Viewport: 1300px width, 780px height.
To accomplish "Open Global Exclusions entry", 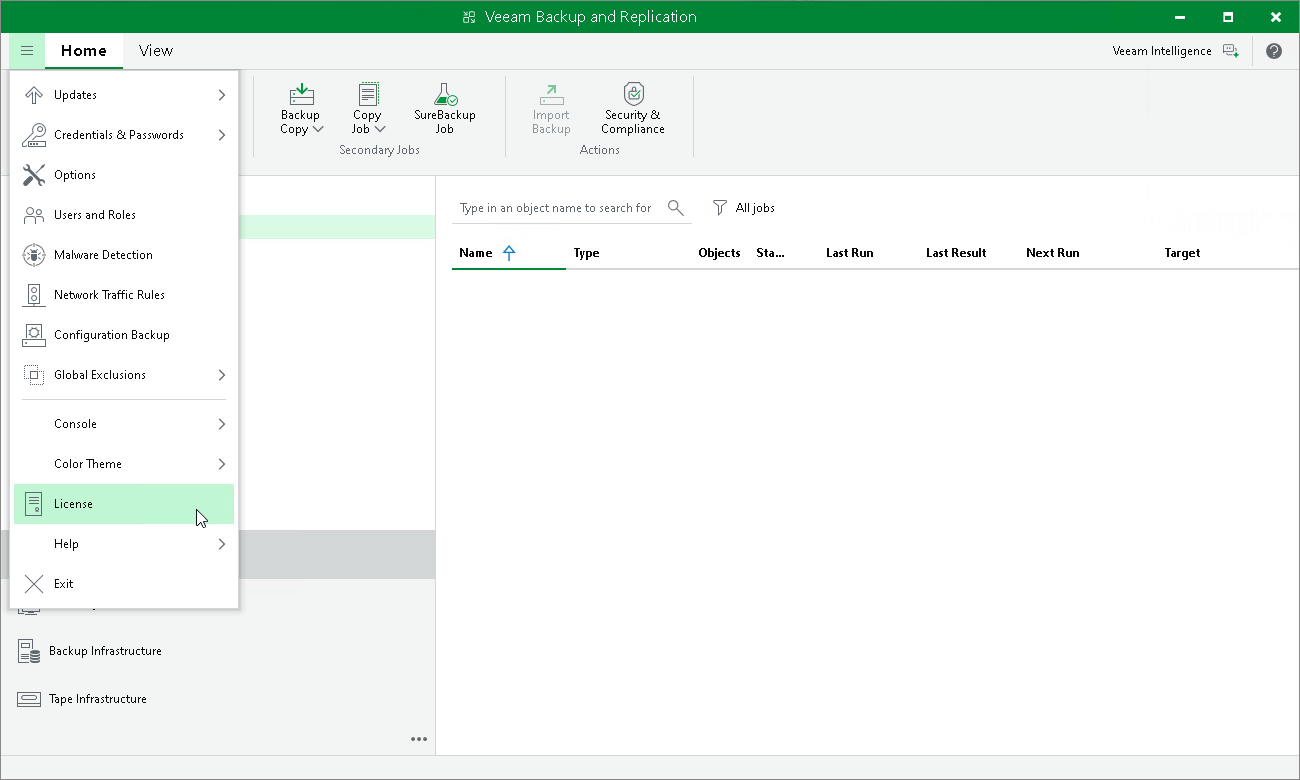I will (124, 375).
